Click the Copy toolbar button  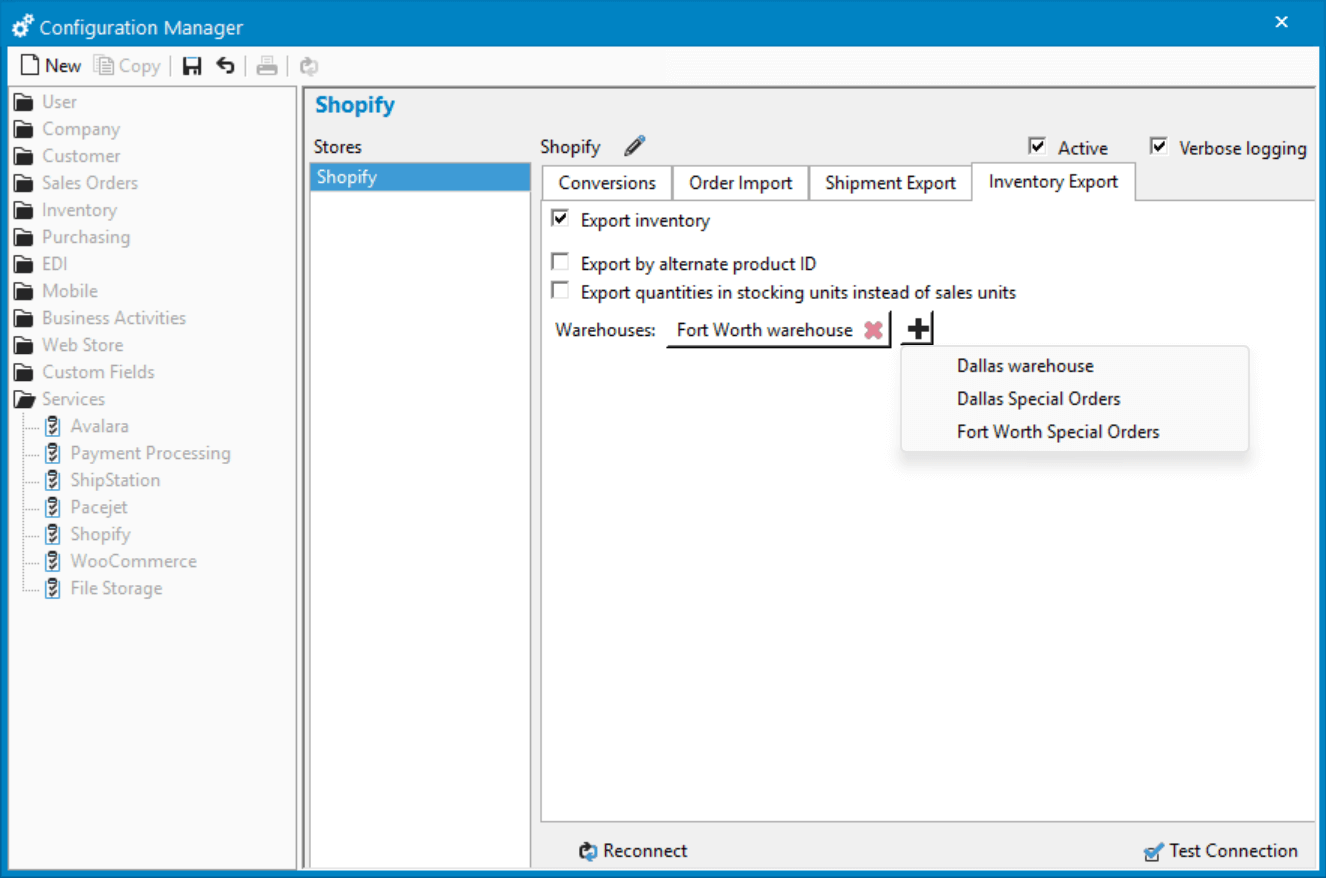pyautogui.click(x=127, y=66)
